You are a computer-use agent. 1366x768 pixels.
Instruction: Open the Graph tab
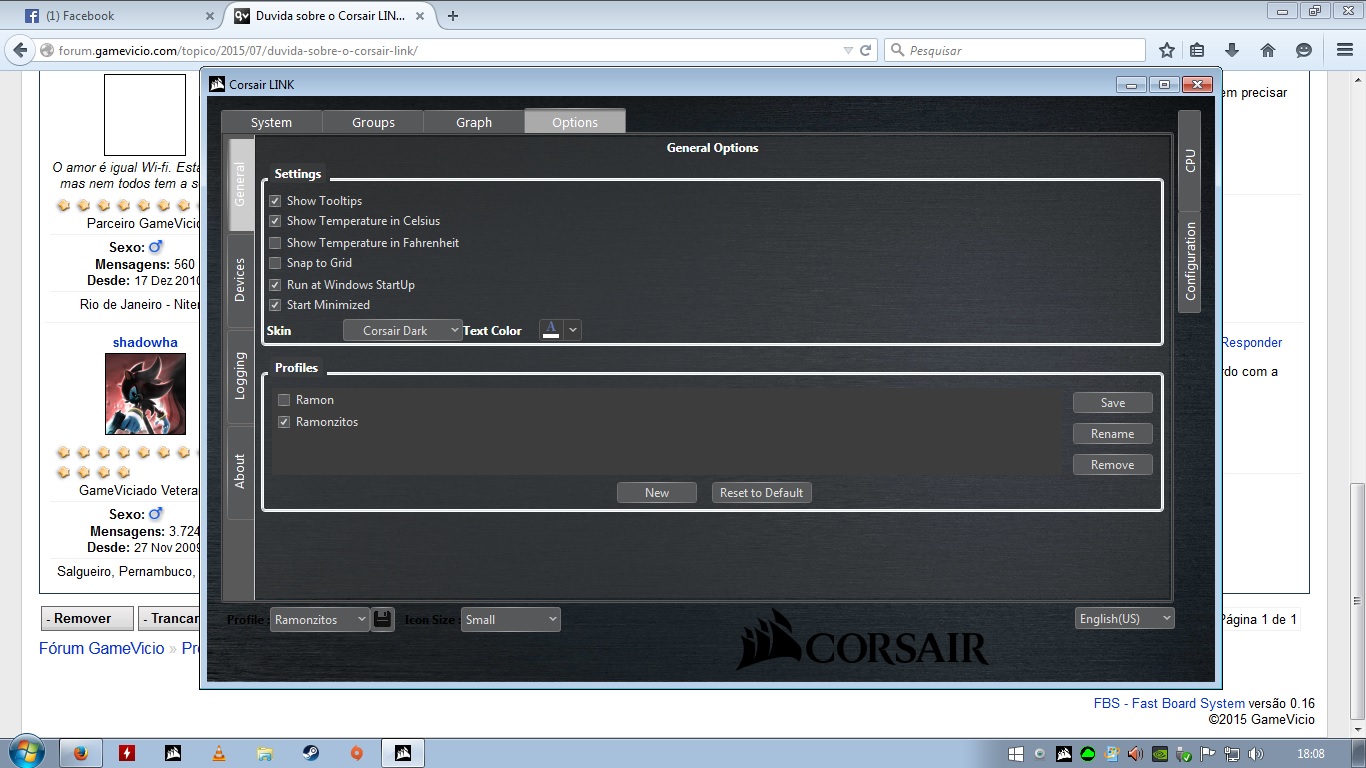pyautogui.click(x=474, y=122)
